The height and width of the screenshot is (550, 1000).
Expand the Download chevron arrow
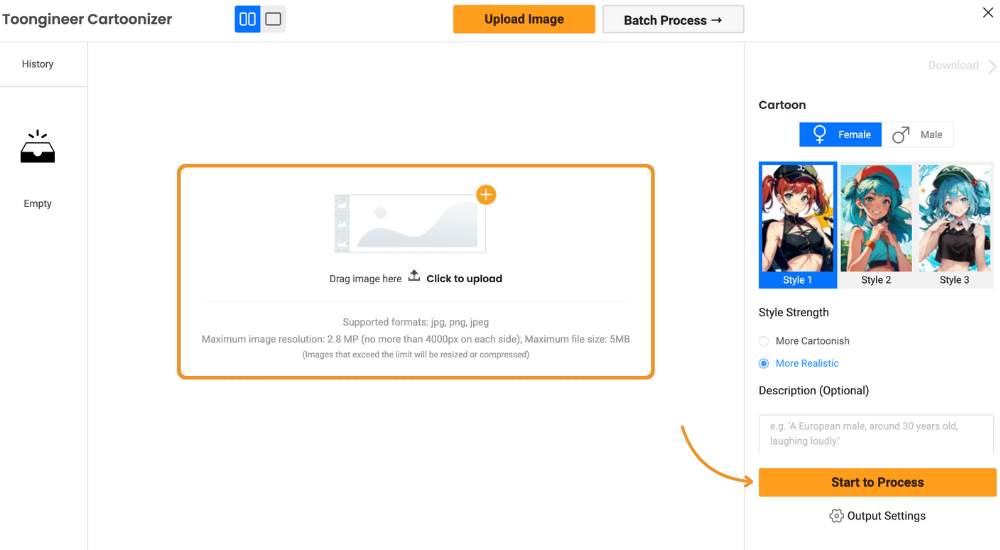[992, 66]
